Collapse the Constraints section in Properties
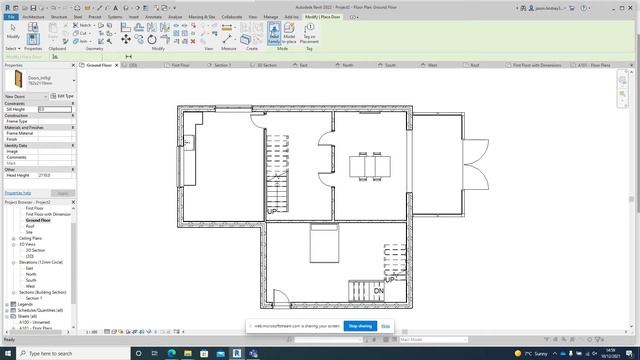 73,104
